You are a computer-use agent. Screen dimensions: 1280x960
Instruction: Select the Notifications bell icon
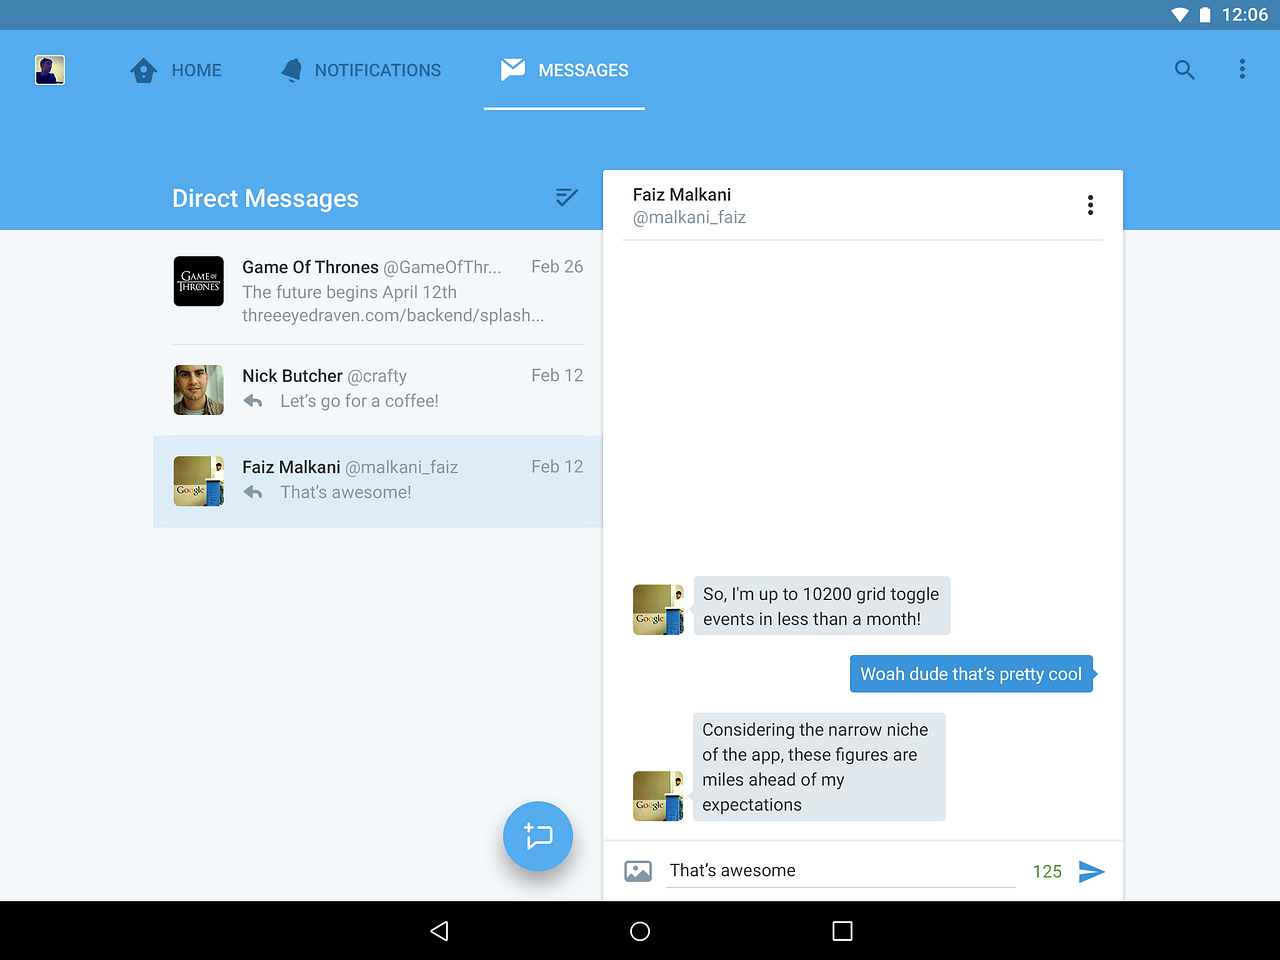pos(291,70)
